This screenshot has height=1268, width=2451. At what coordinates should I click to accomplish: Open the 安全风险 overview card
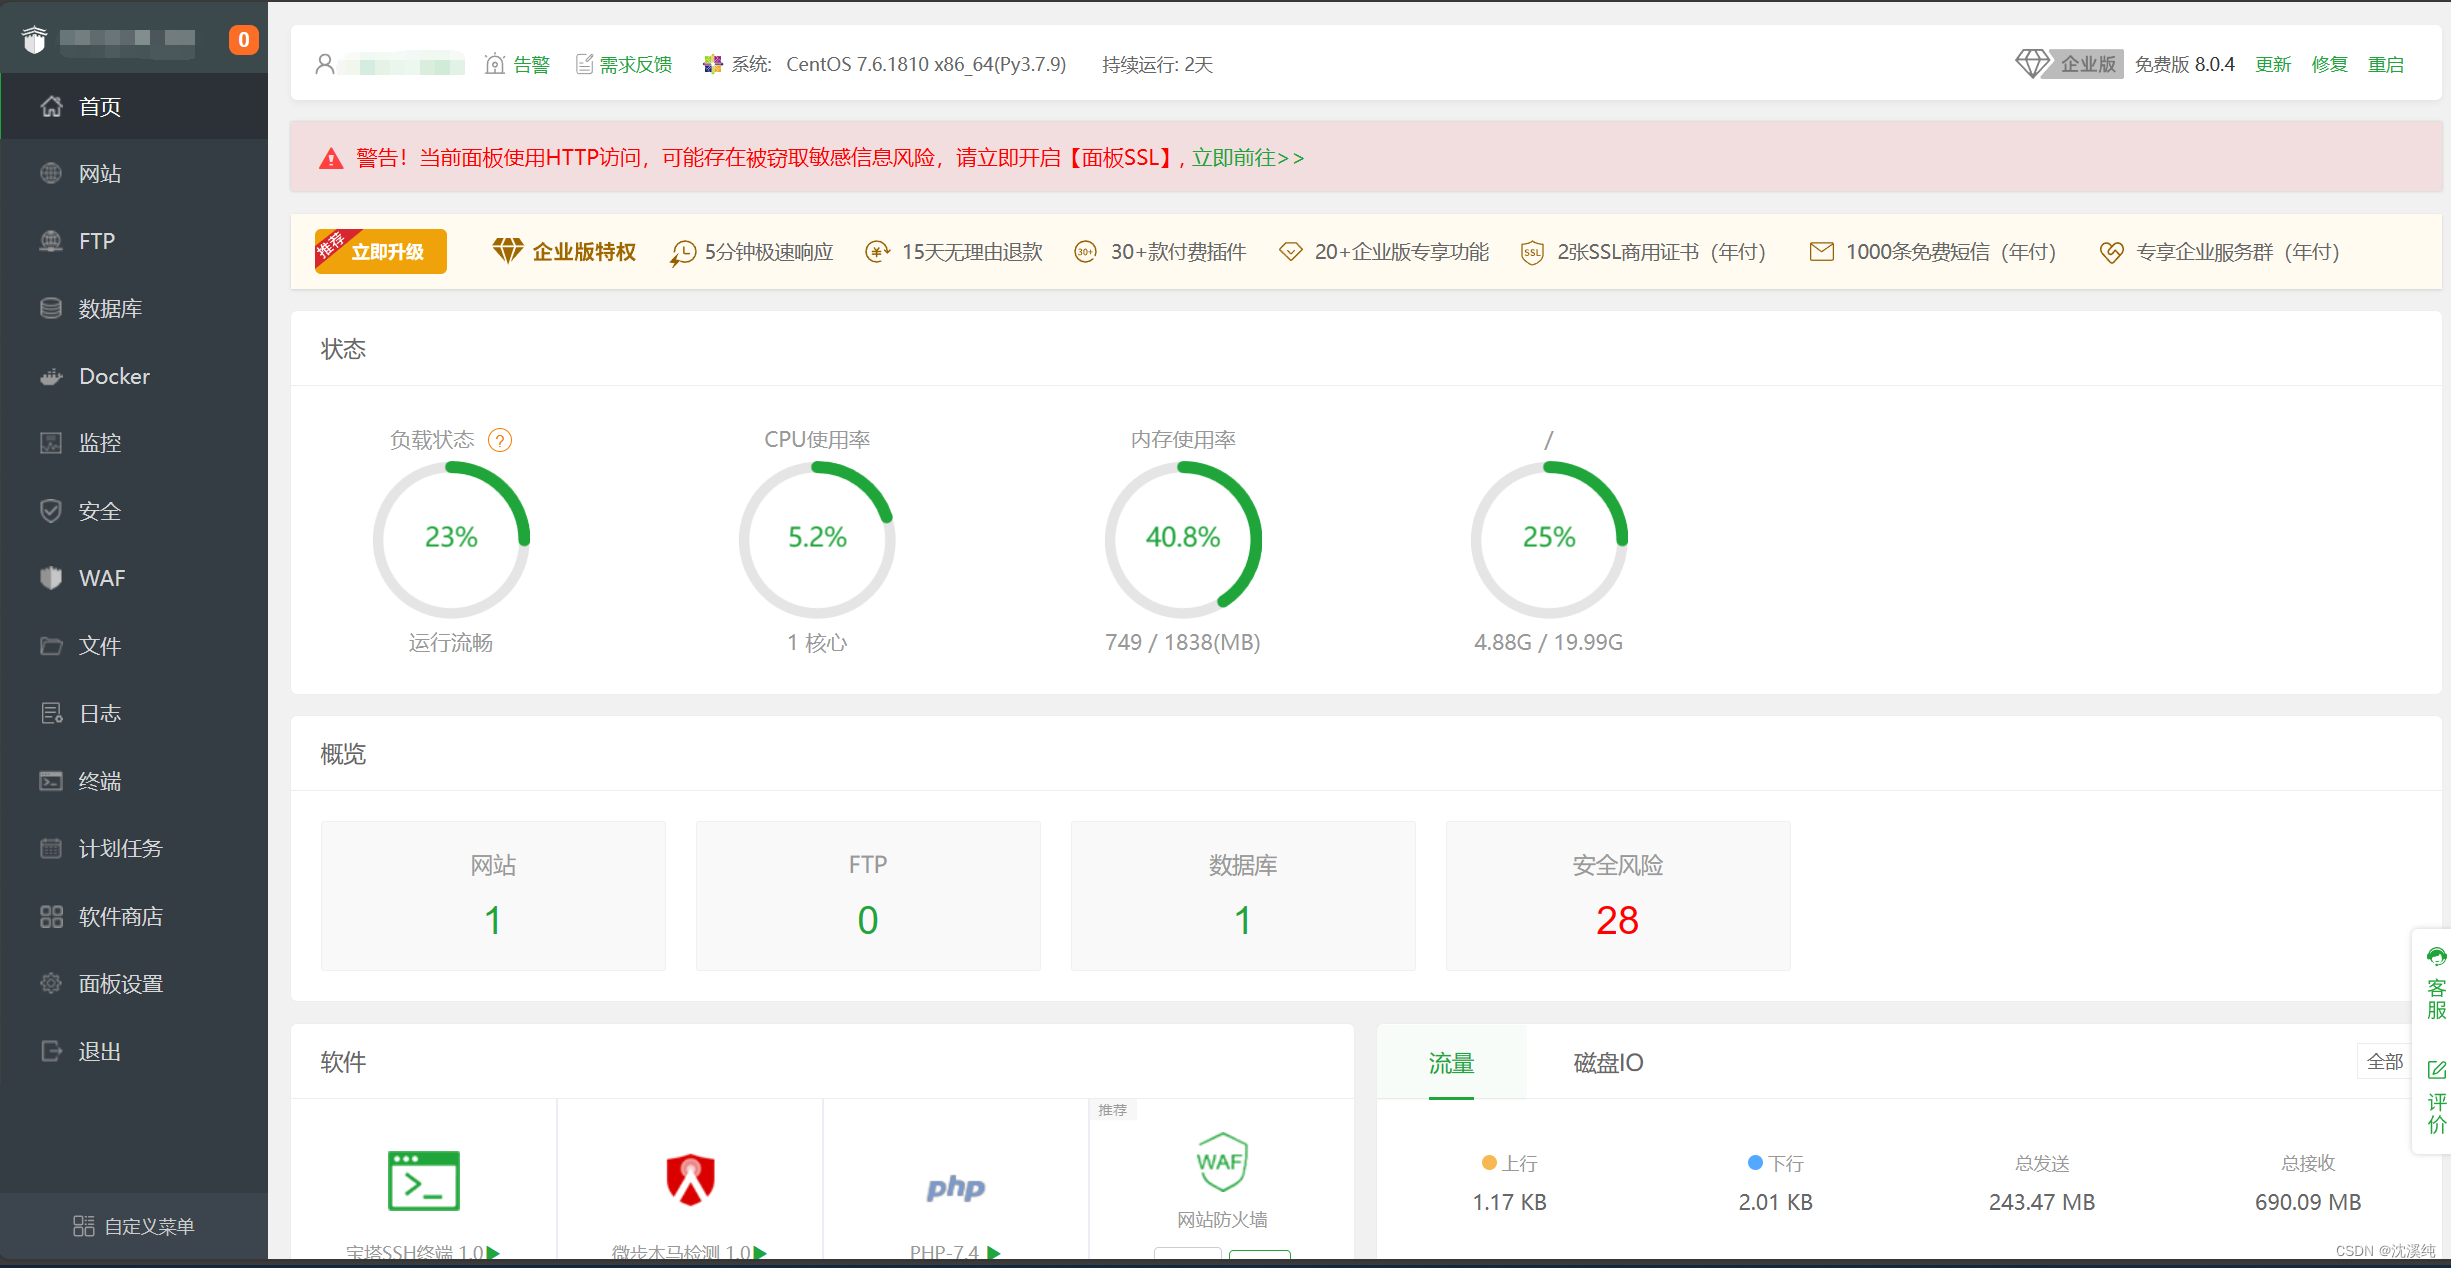tap(1617, 896)
